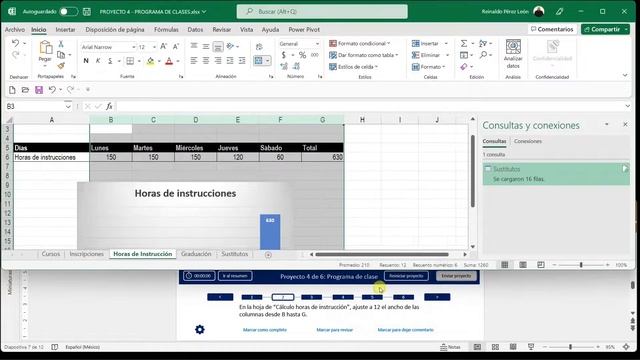Click the Cut scissors icon
Viewport: 640px width, 360px height.
tap(61, 44)
